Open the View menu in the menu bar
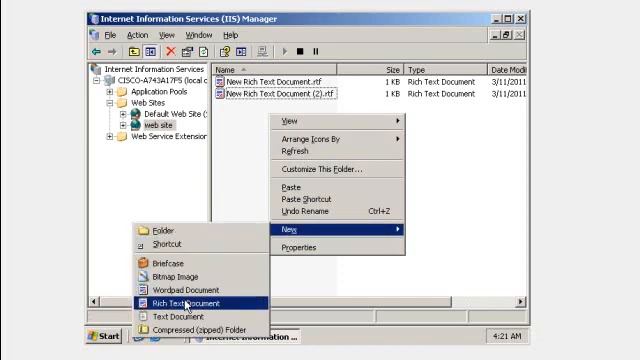This screenshot has height=360, width=640. (x=167, y=35)
